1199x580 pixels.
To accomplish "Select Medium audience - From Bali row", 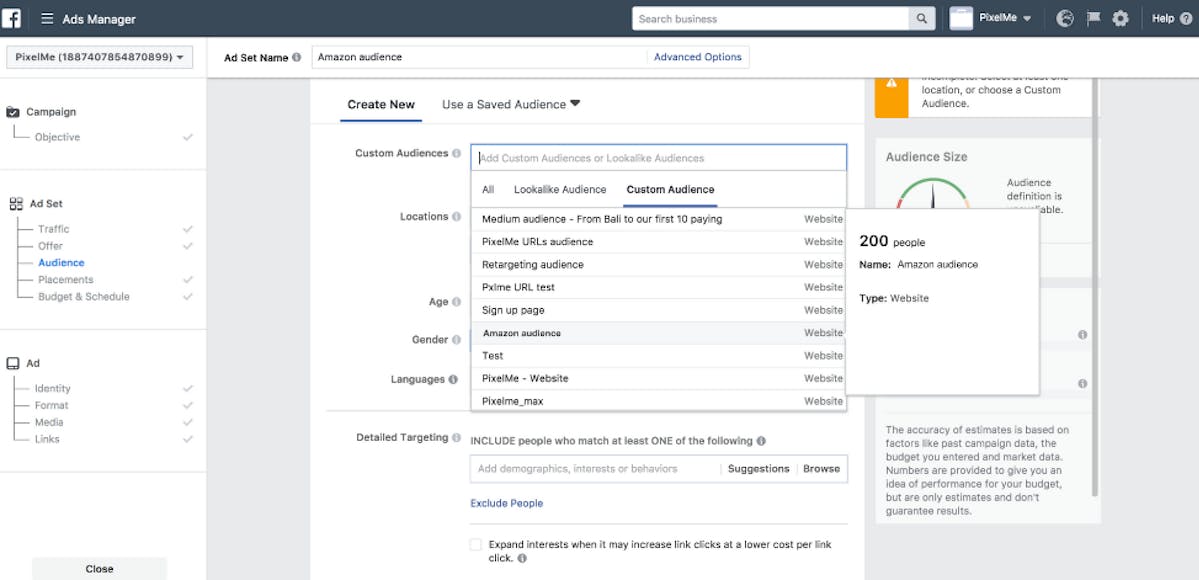I will pyautogui.click(x=658, y=219).
